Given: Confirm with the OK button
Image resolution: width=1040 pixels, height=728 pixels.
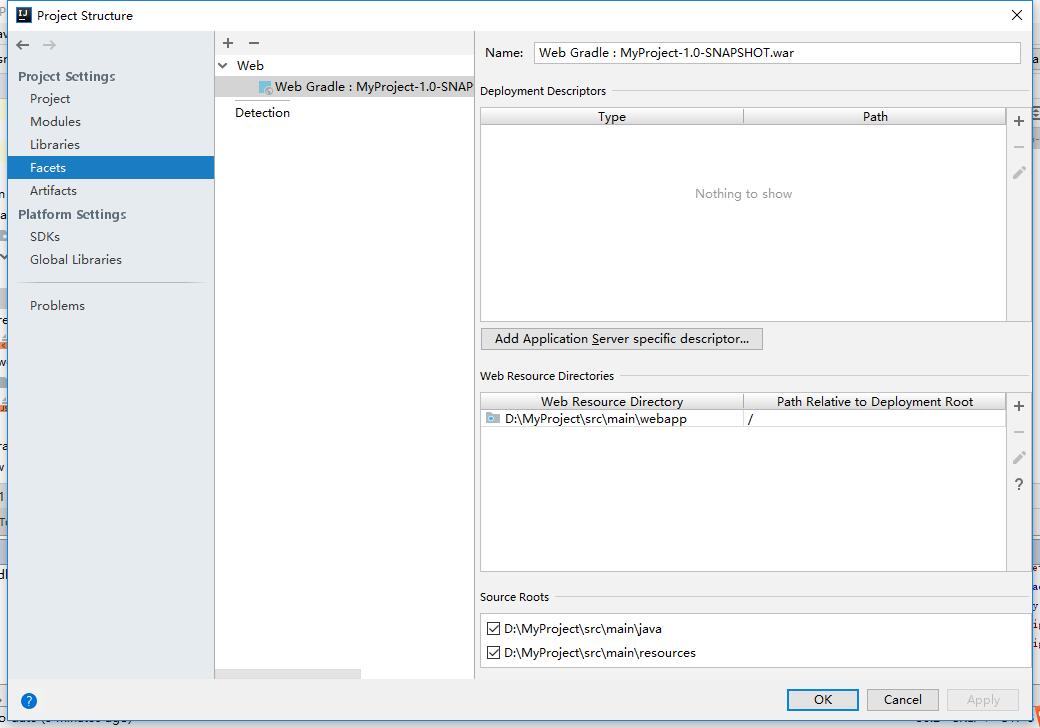Looking at the screenshot, I should point(822,699).
